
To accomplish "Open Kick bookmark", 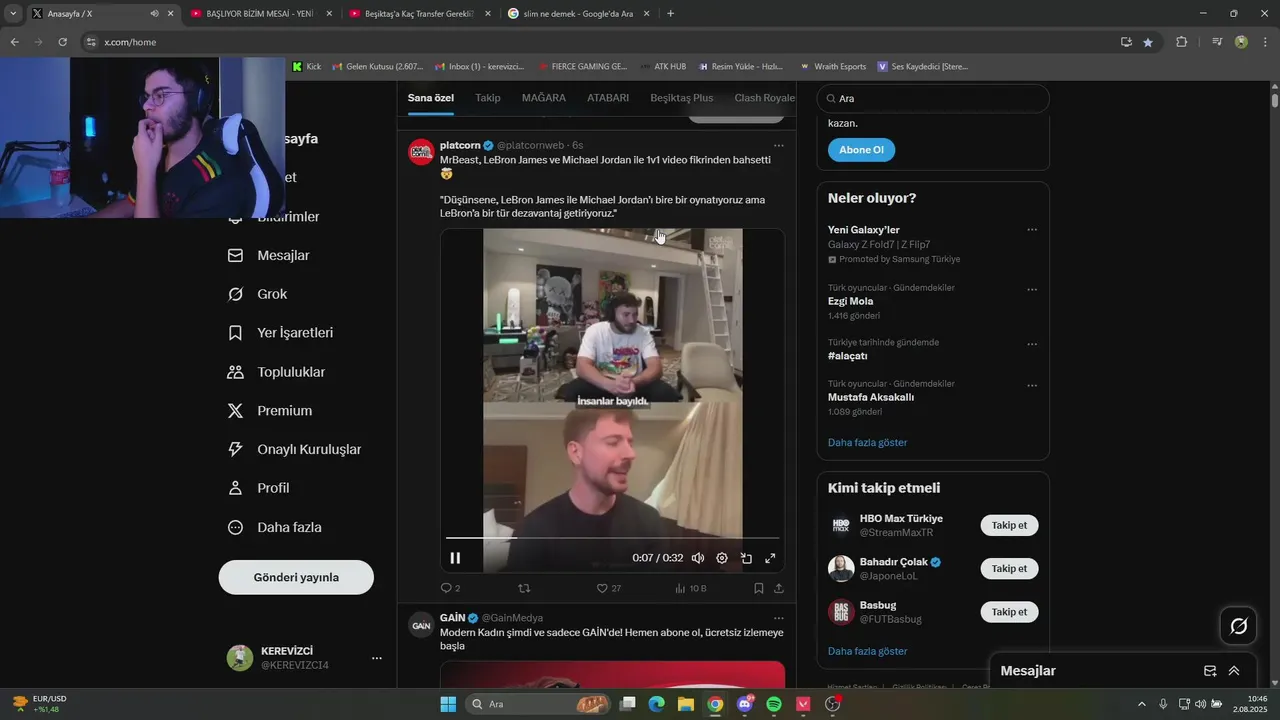I will [x=306, y=66].
